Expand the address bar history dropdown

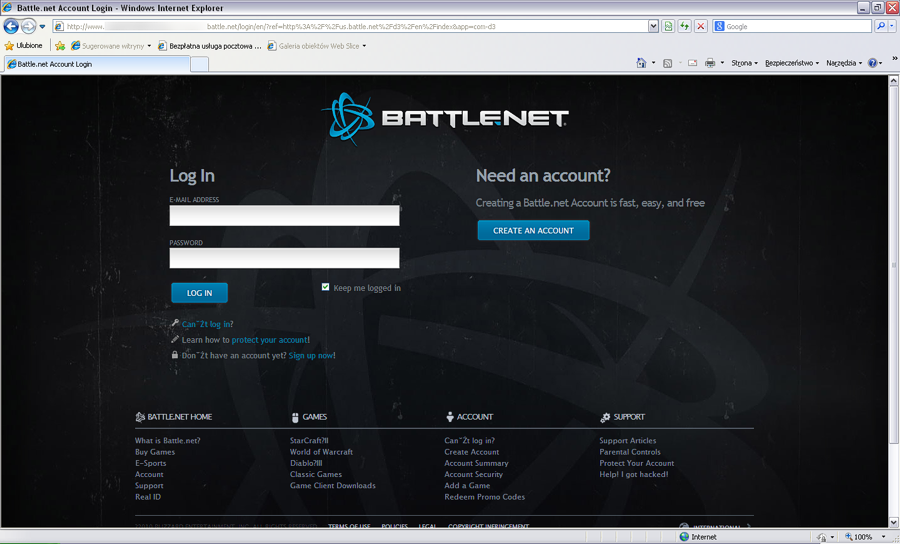[x=653, y=26]
